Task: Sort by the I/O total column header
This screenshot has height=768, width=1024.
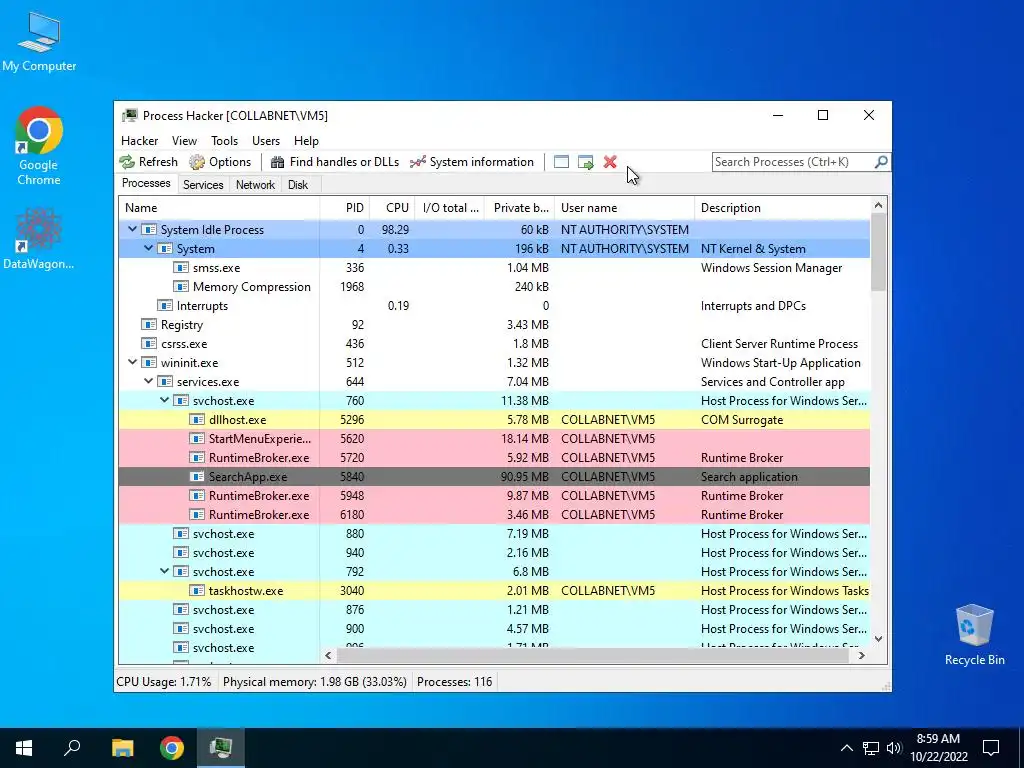Action: (449, 208)
